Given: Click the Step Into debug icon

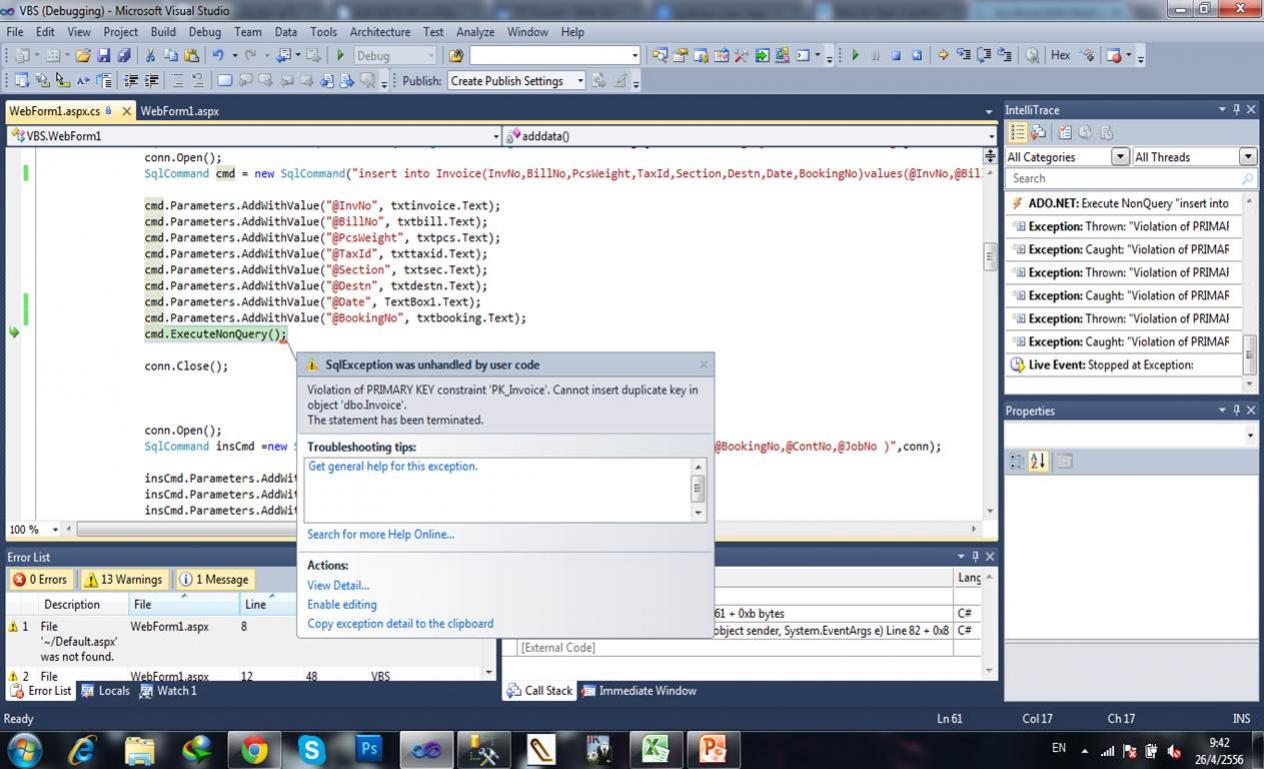Looking at the screenshot, I should coord(963,56).
